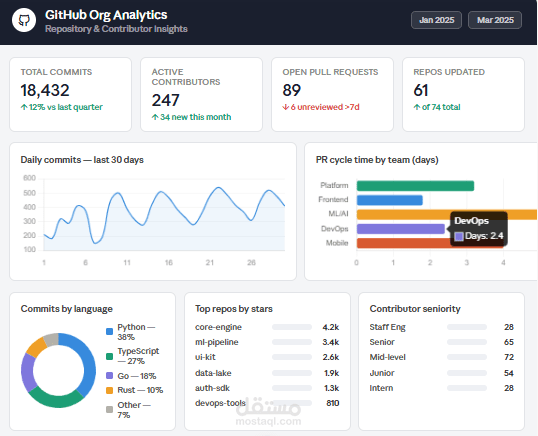Click the ml-pipeline progress bar
This screenshot has width=538, height=436.
pos(292,342)
